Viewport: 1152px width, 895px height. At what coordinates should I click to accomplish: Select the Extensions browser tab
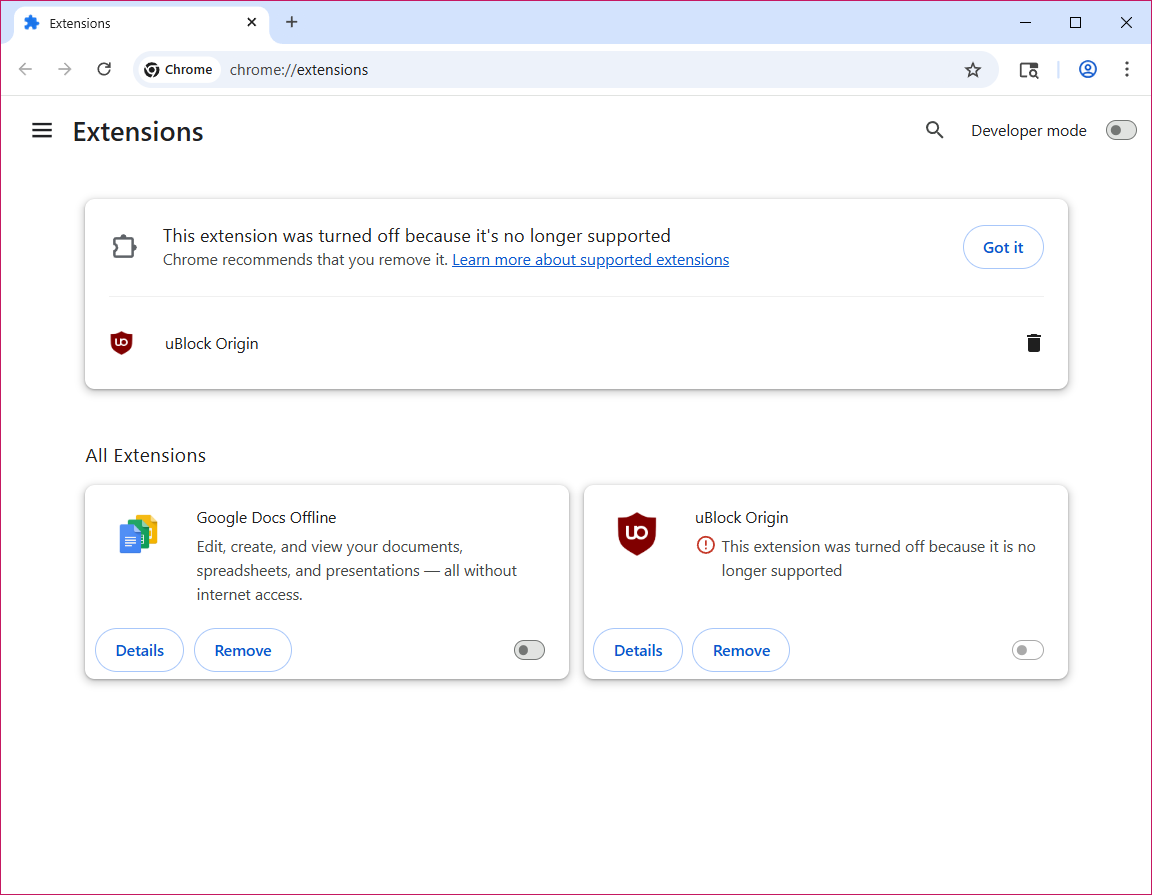[x=141, y=23]
